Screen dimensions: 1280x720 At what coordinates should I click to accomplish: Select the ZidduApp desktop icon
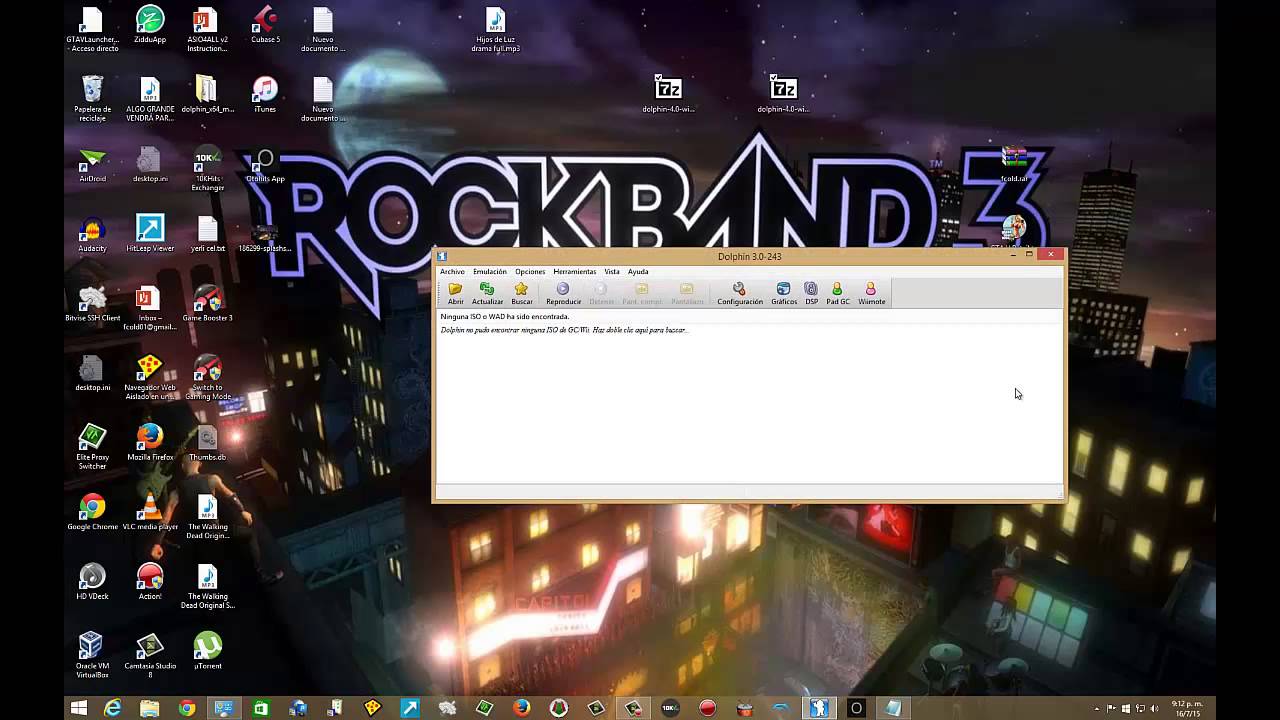150,26
